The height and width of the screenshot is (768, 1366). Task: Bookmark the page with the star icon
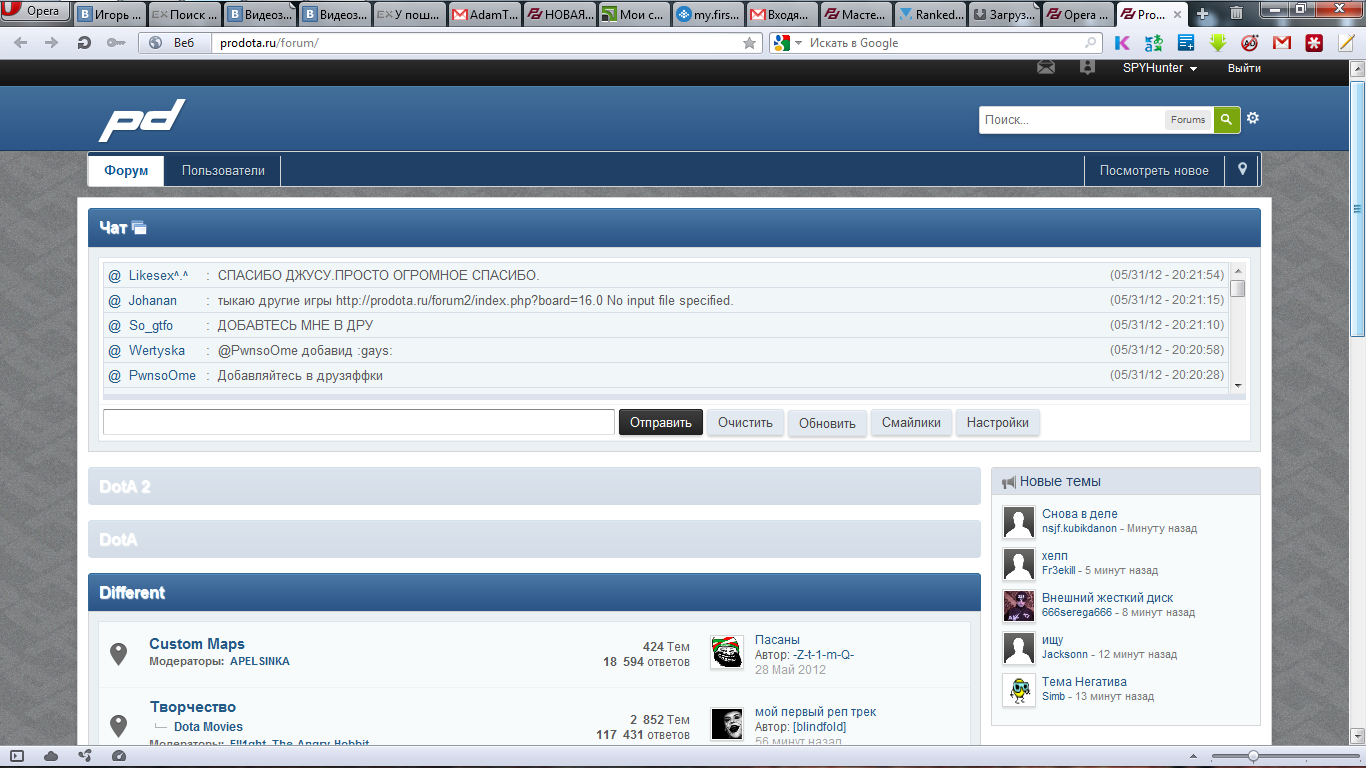750,43
